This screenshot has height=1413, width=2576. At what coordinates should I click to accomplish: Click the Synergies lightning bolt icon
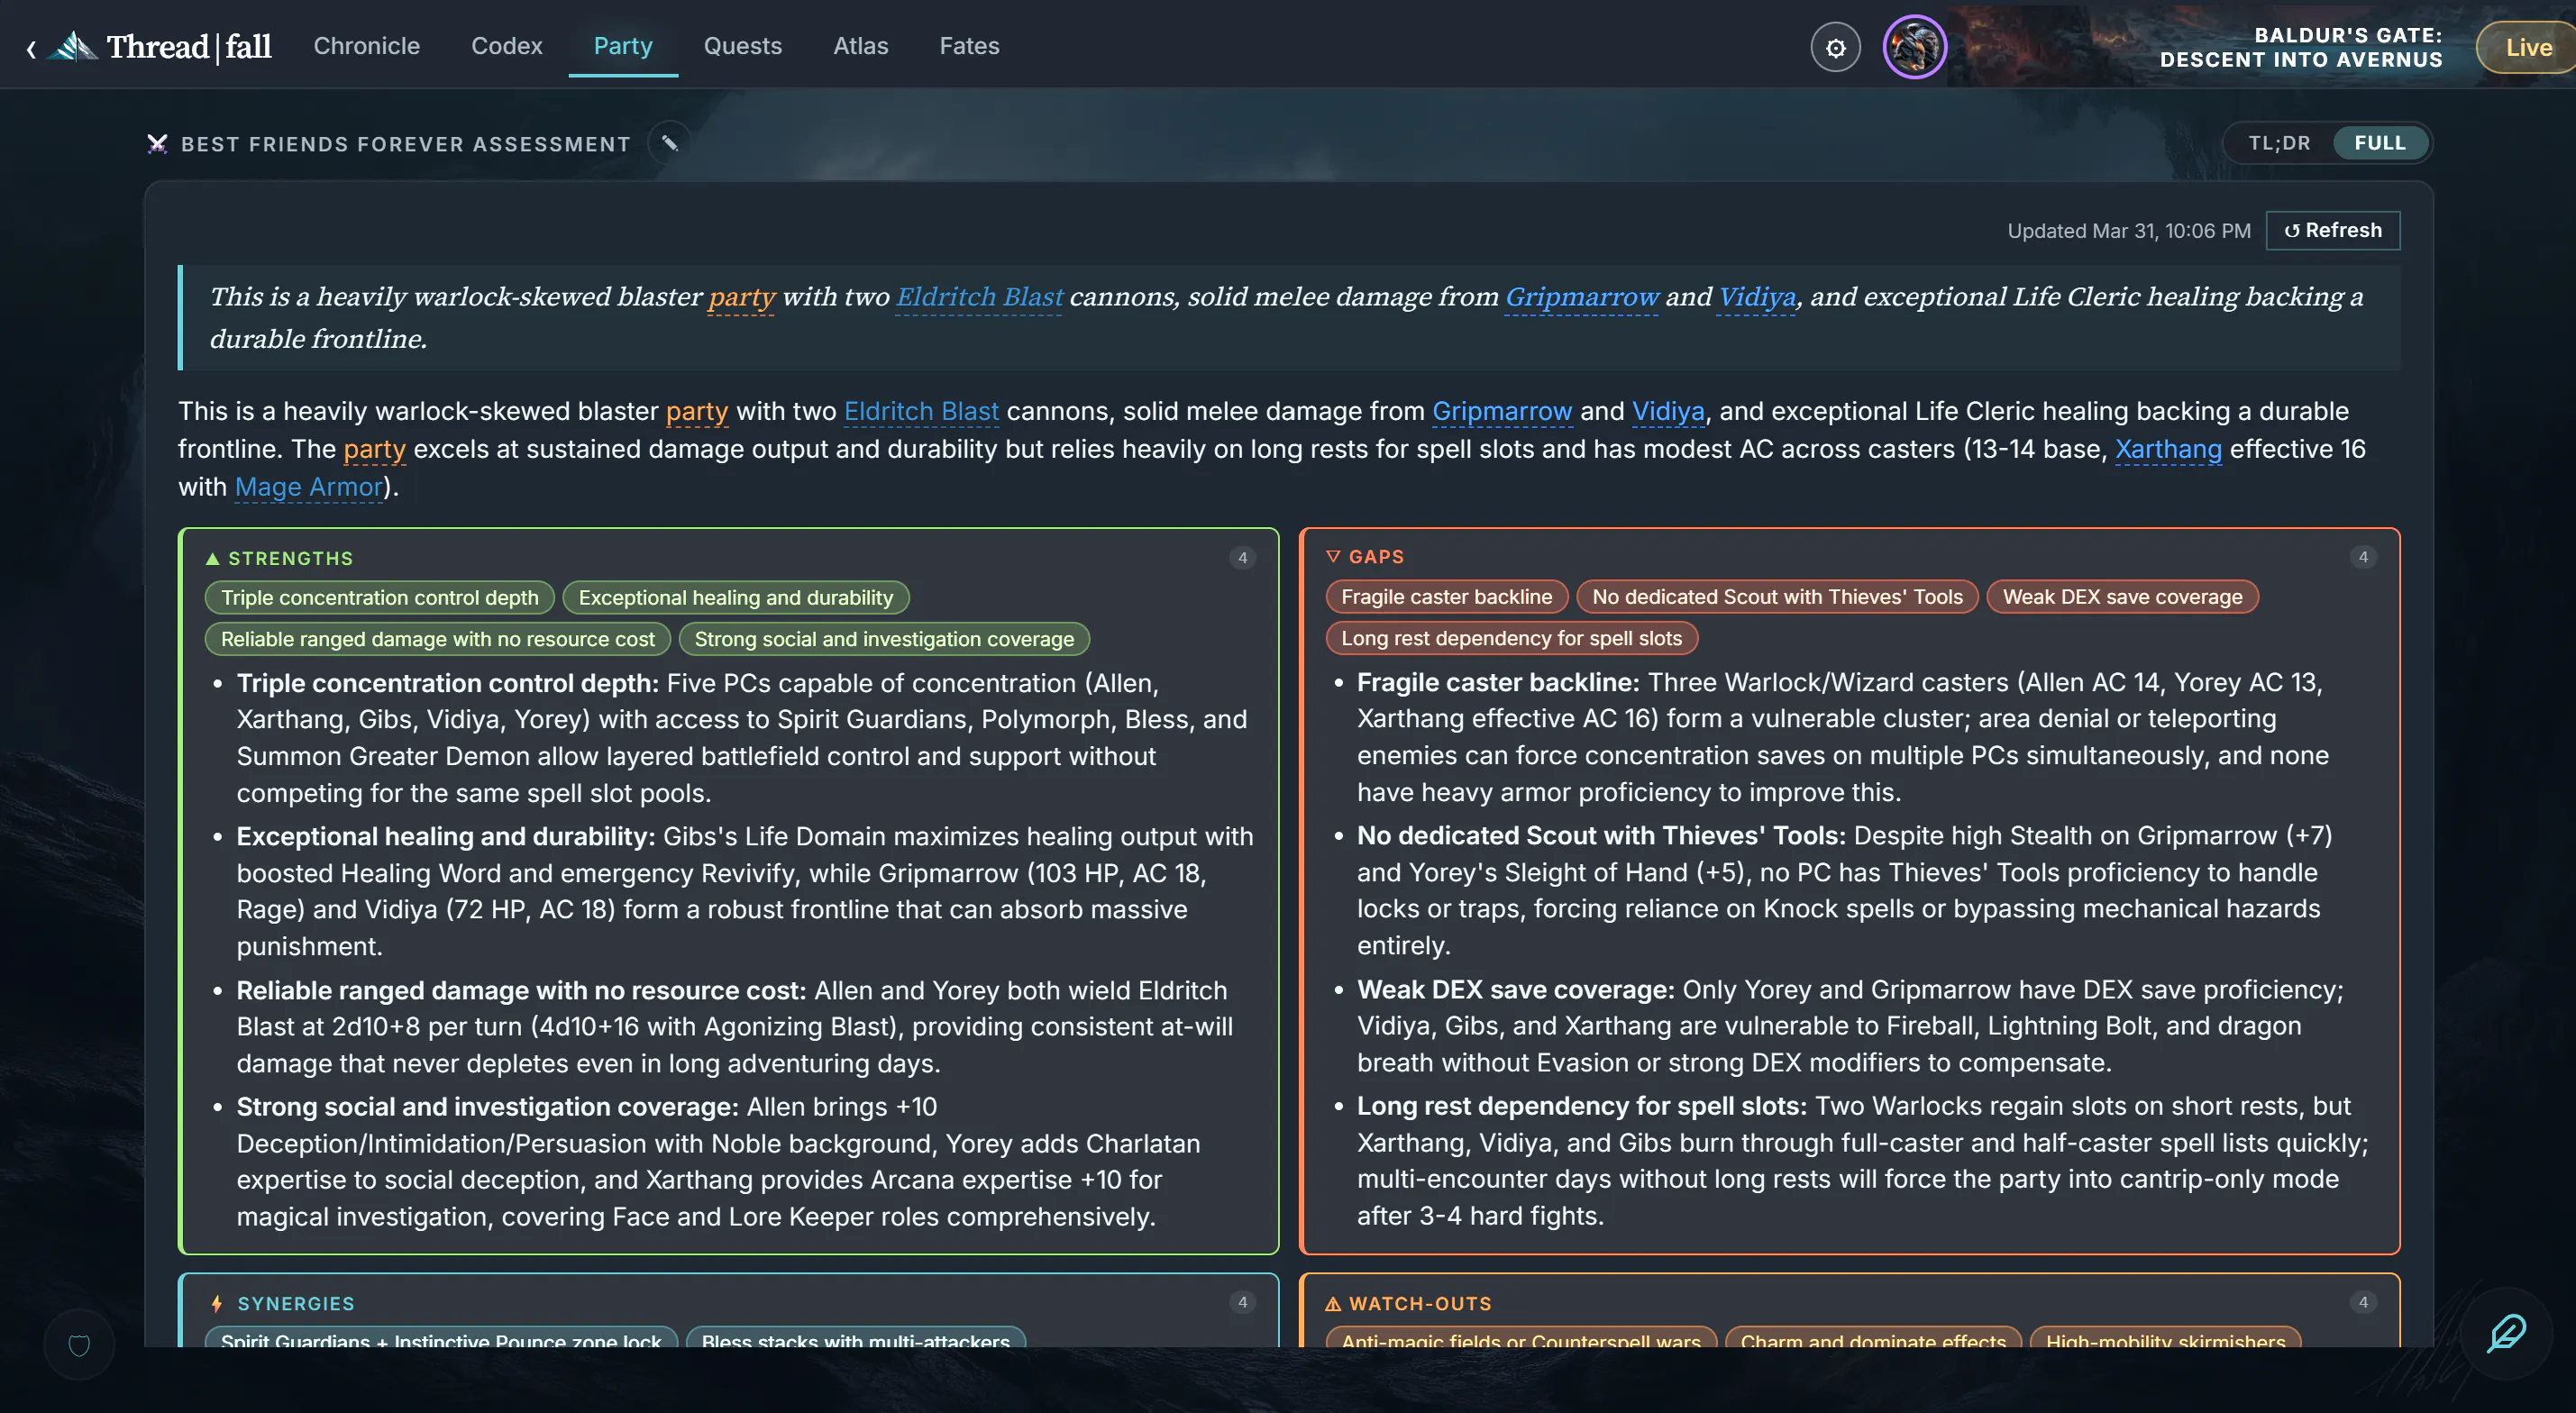pos(217,1303)
